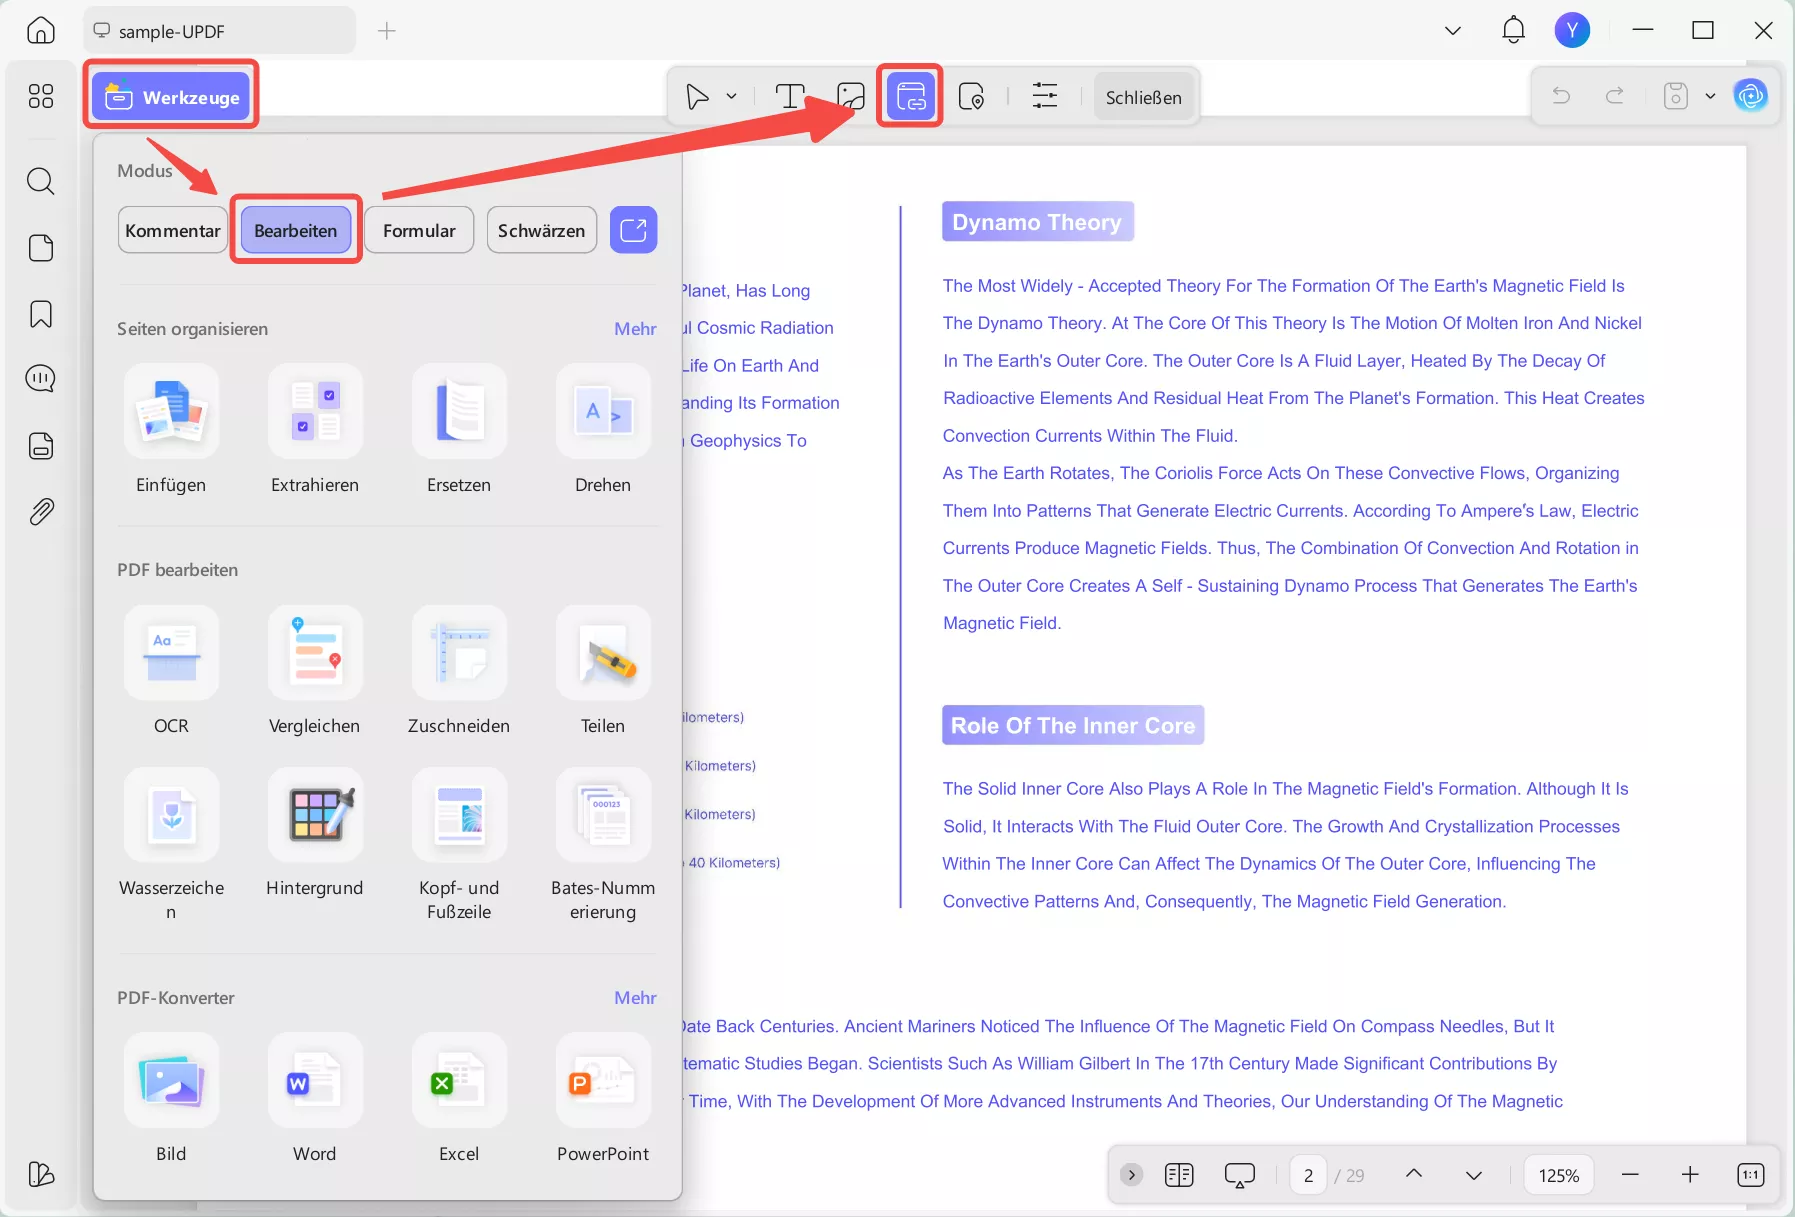Click the edit settings sliders icon
The width and height of the screenshot is (1795, 1217).
coord(1045,96)
